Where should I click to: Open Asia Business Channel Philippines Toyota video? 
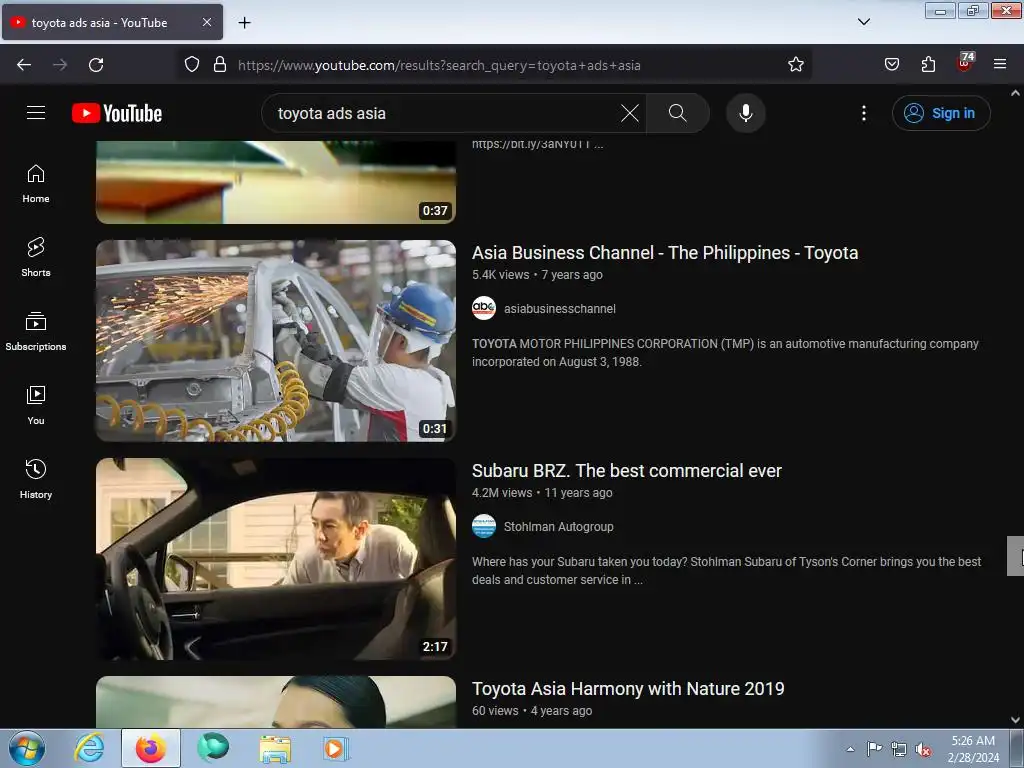click(x=665, y=253)
